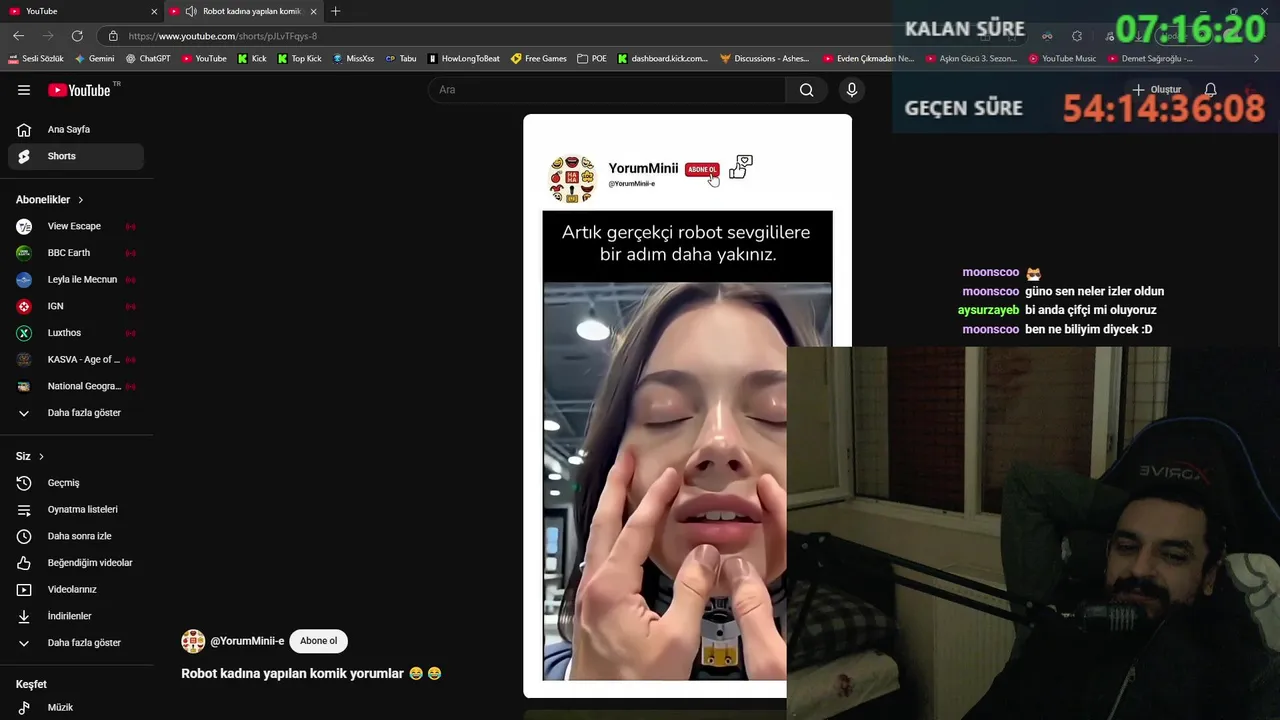The image size is (1280, 720).
Task: Expand the Abonelikler section
Action: pyautogui.click(x=50, y=200)
